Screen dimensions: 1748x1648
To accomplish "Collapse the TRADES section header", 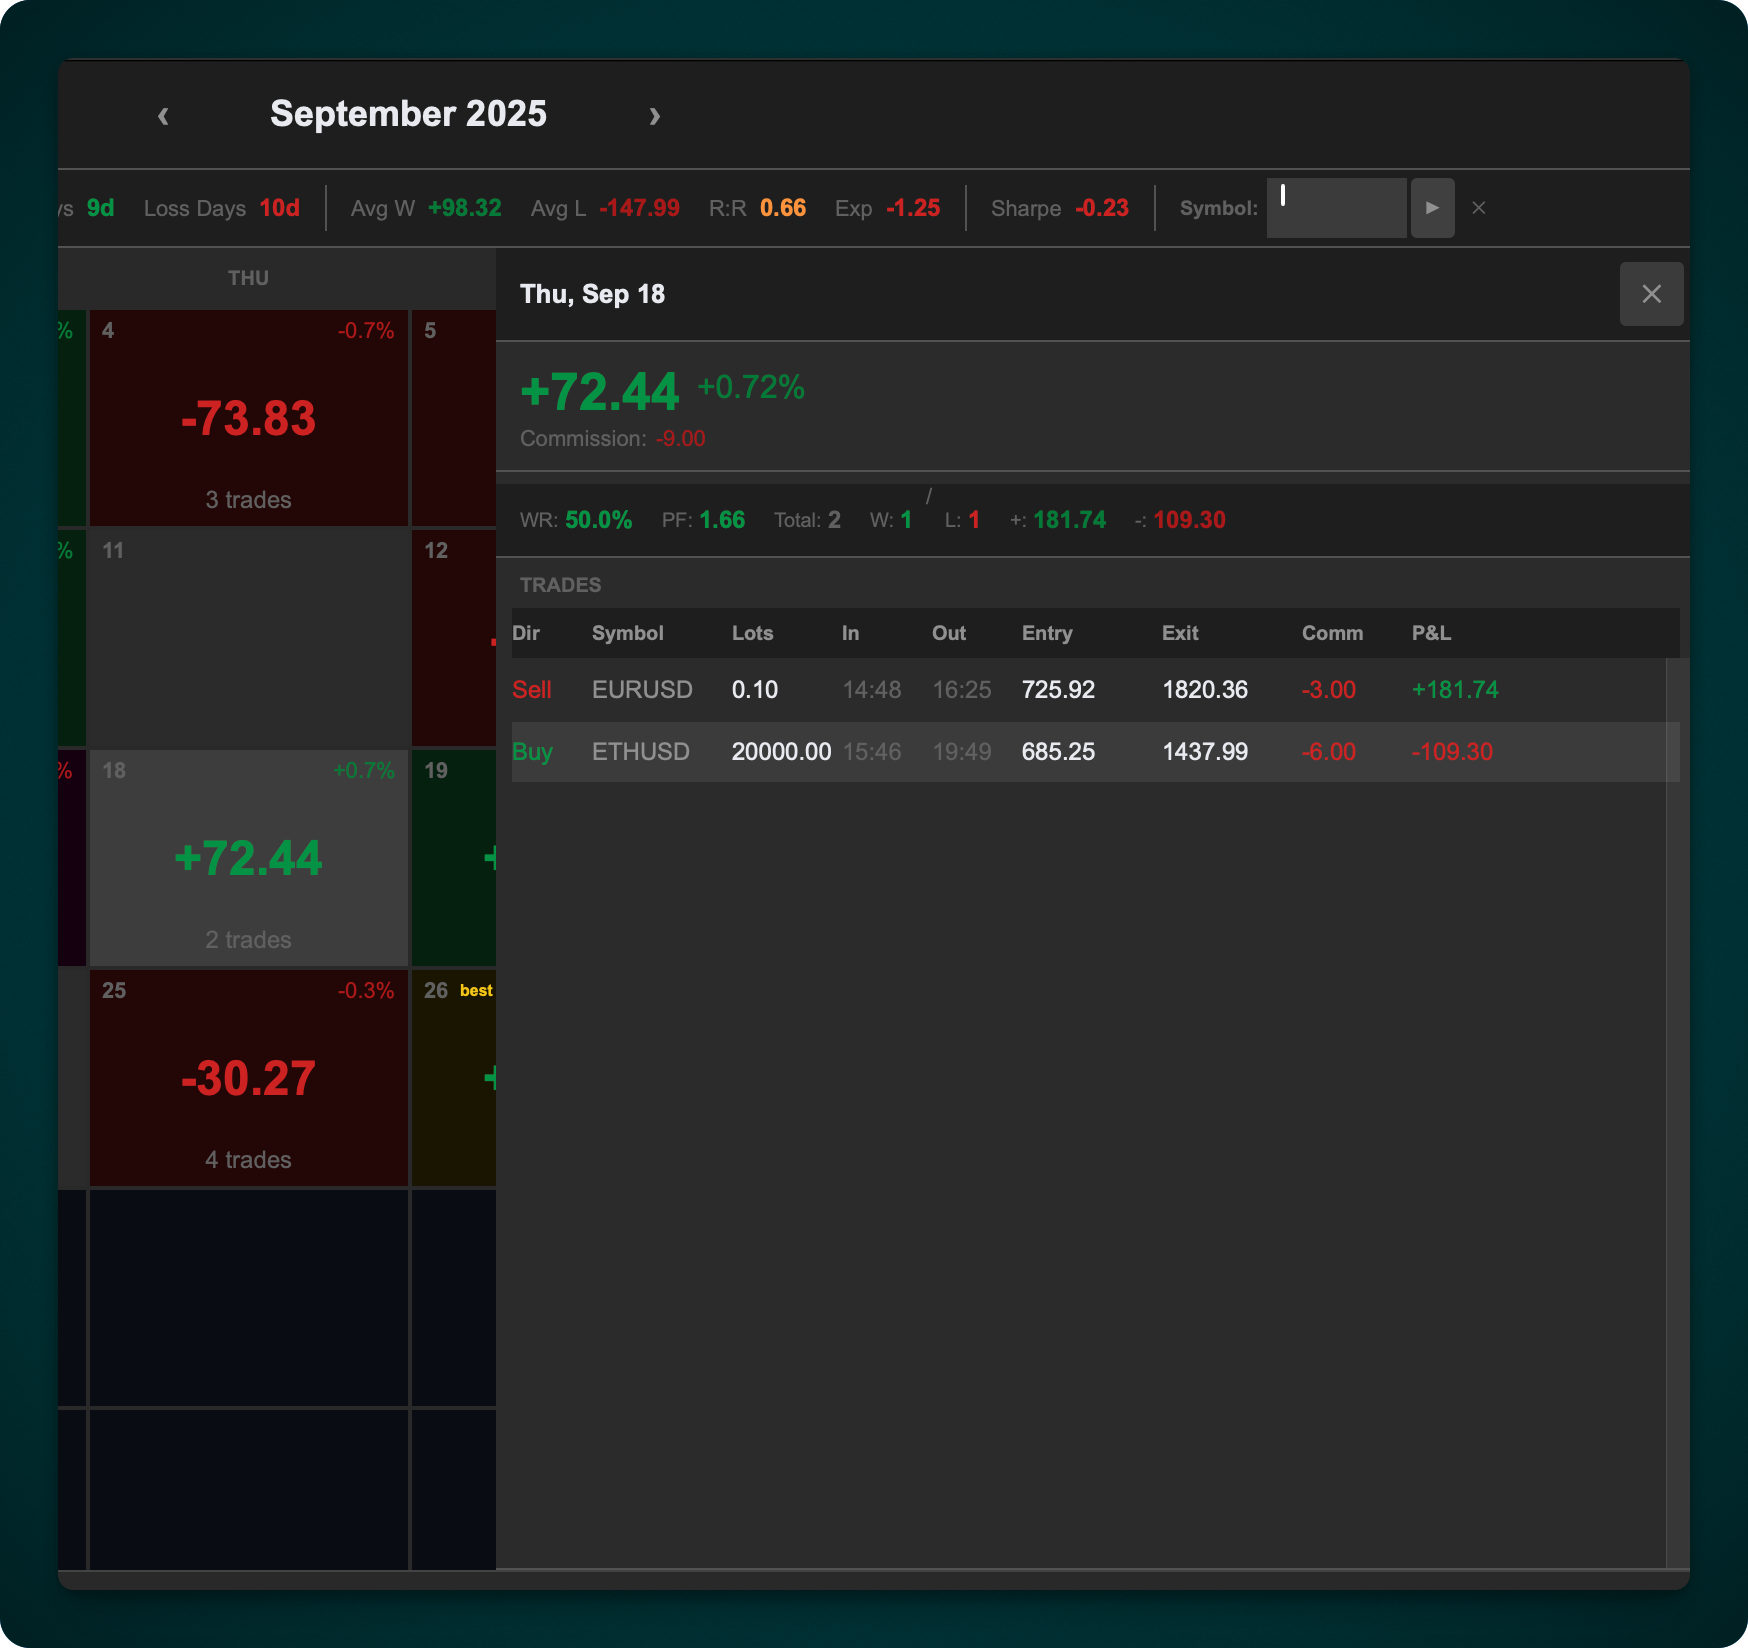I will (x=561, y=585).
